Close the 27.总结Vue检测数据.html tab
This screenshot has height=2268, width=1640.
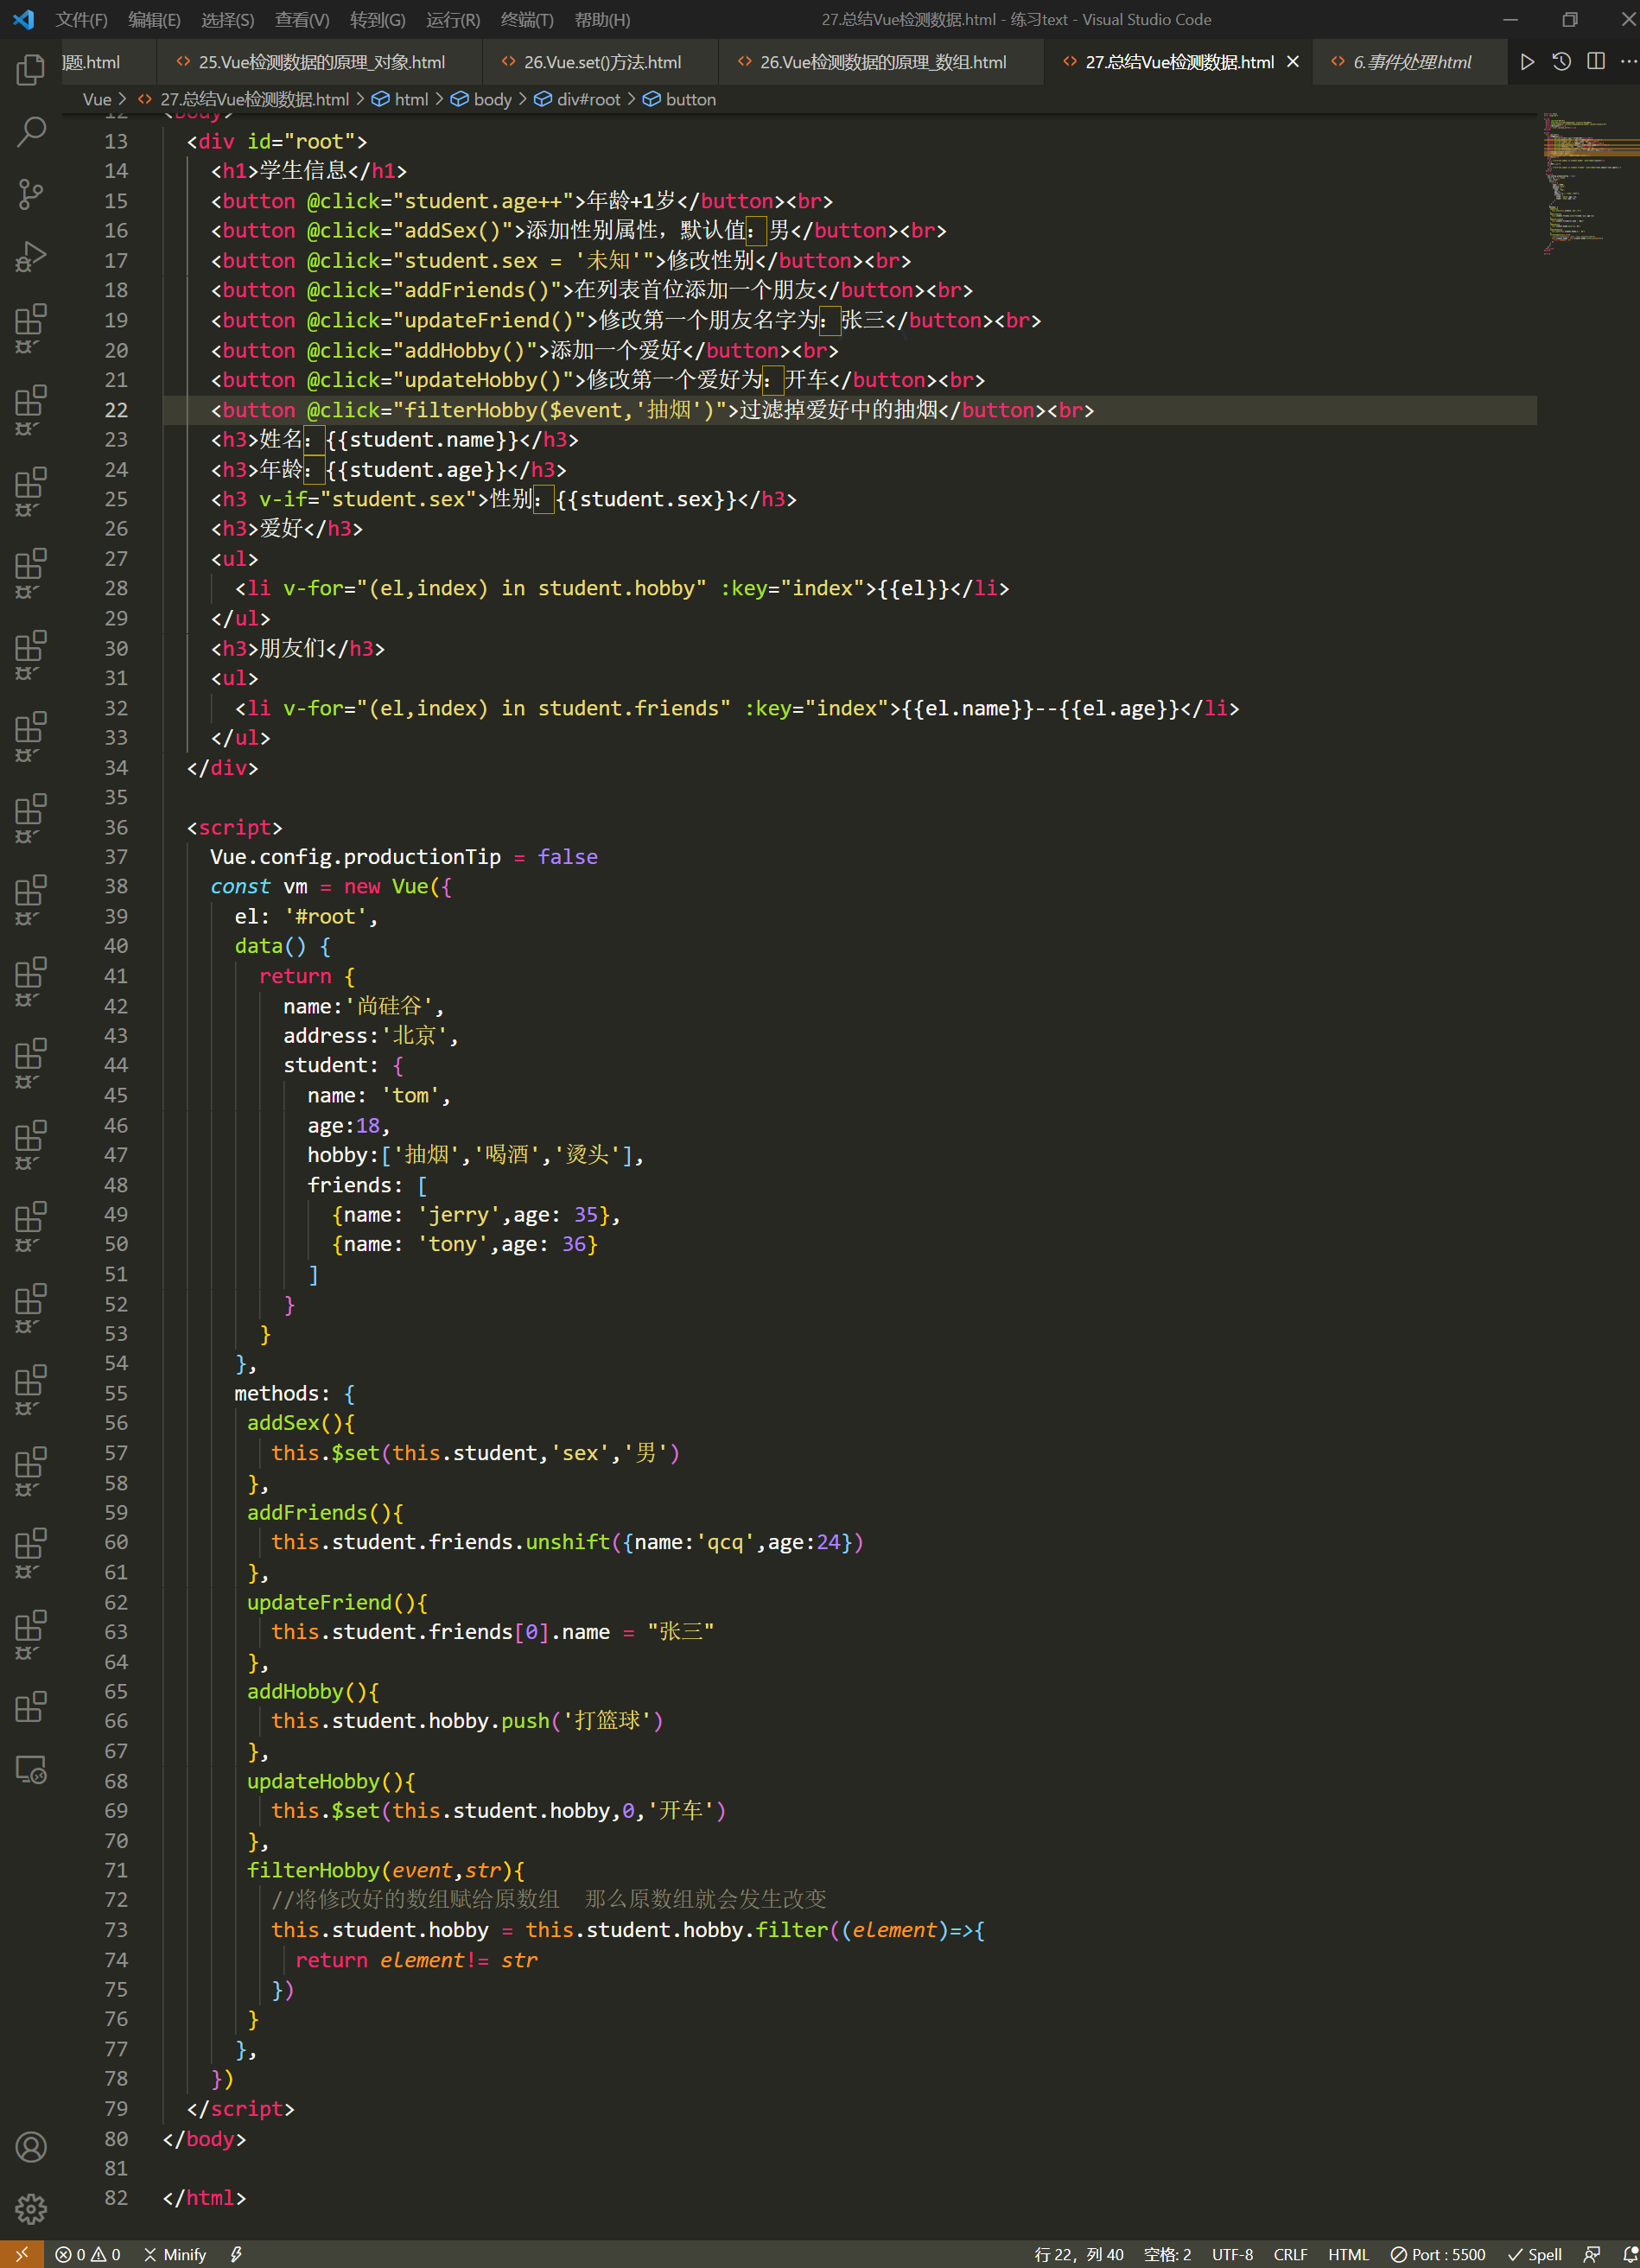(1292, 62)
